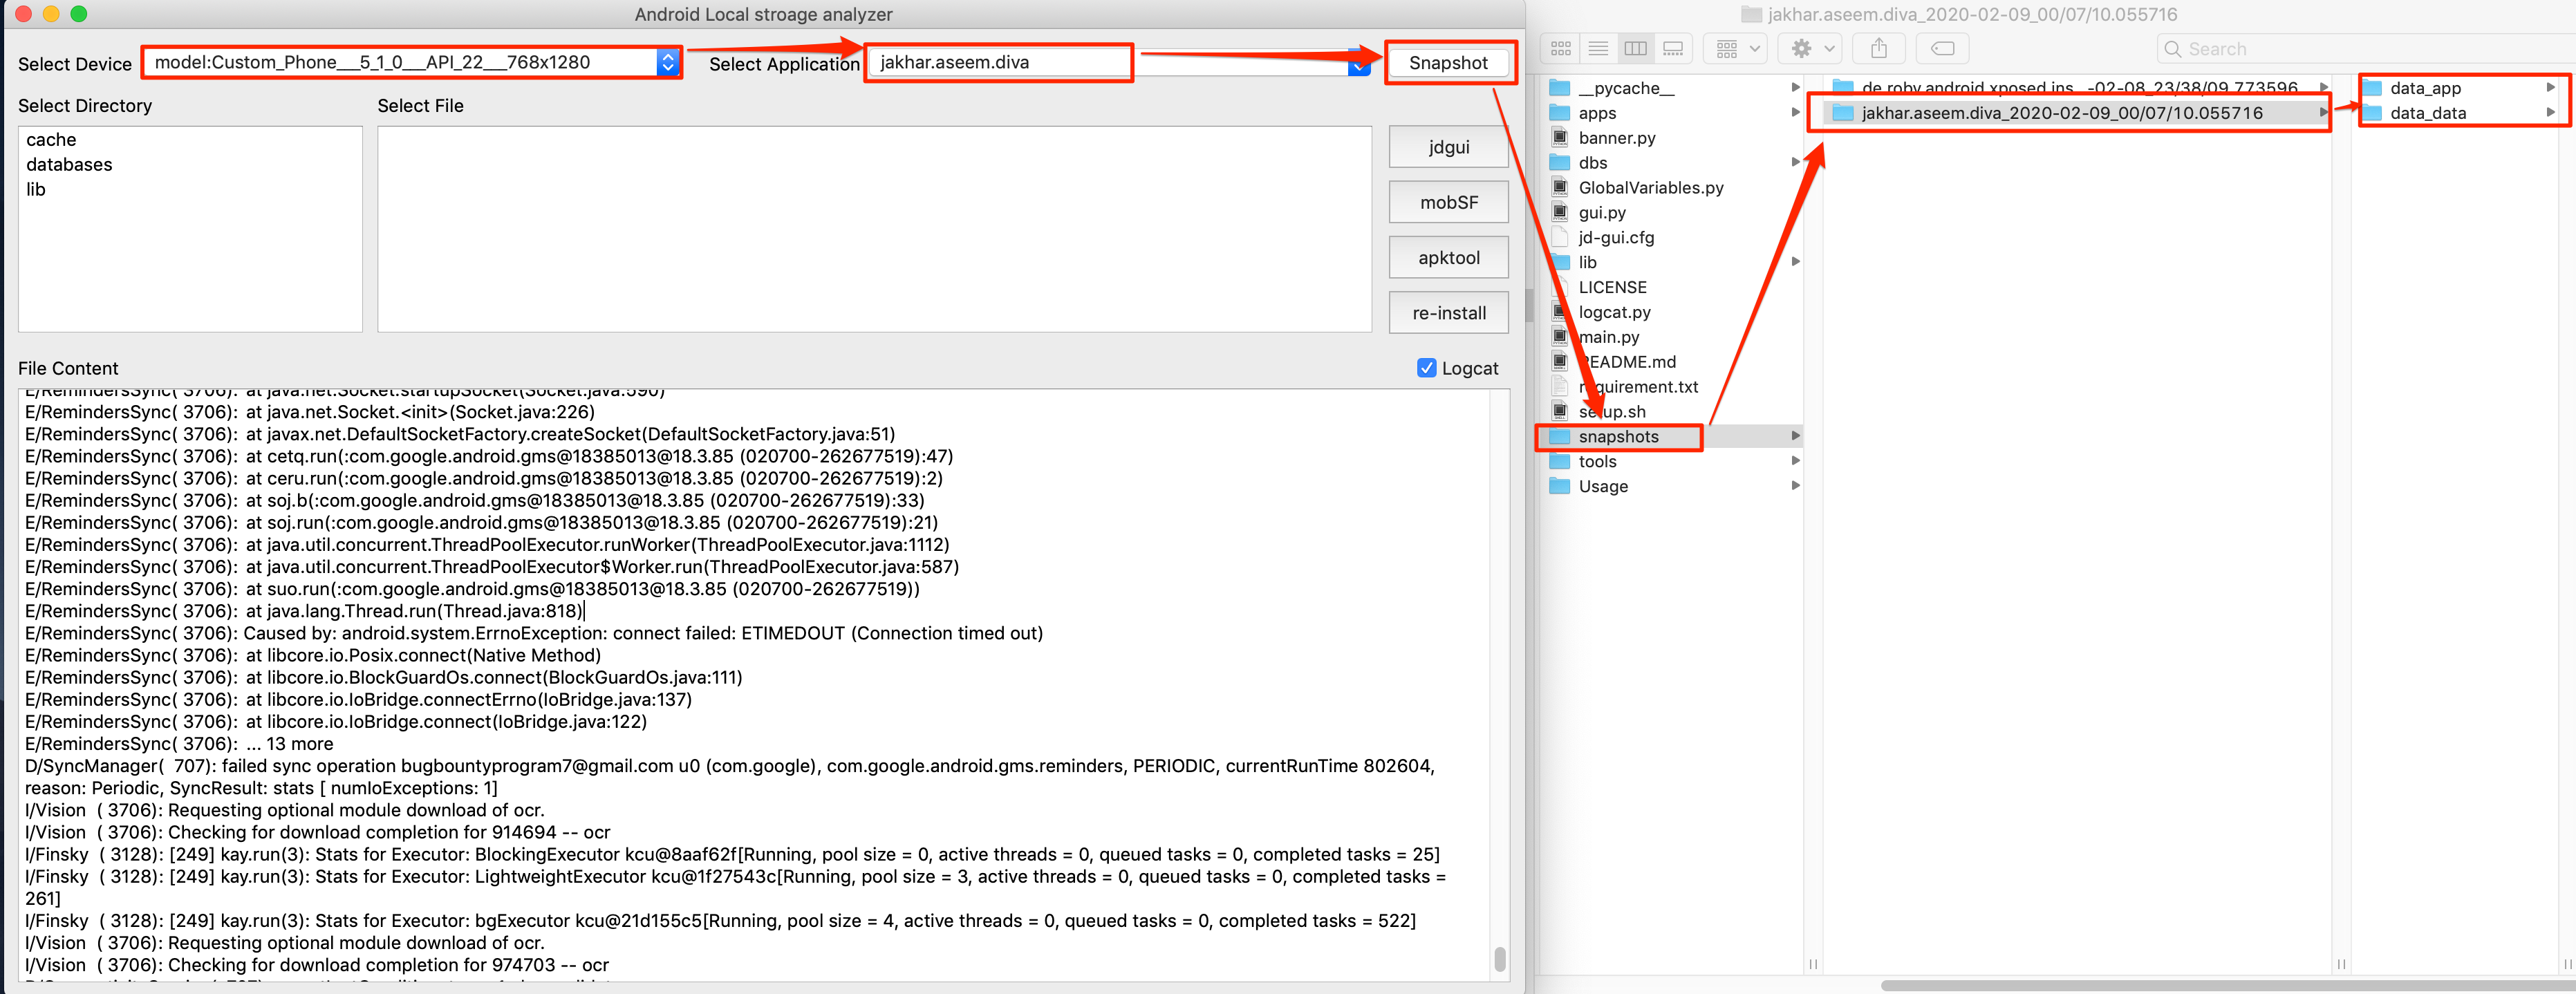Viewport: 2576px width, 994px height.
Task: Click the mobSF button
Action: click(x=1448, y=202)
